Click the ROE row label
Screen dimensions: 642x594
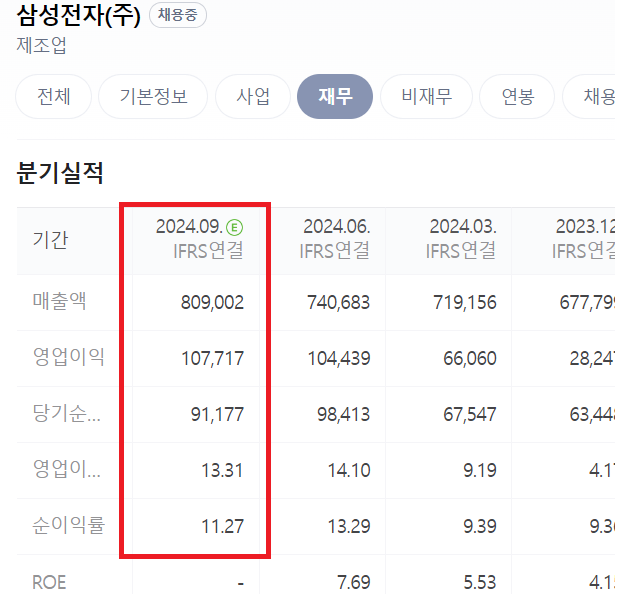pos(49,582)
